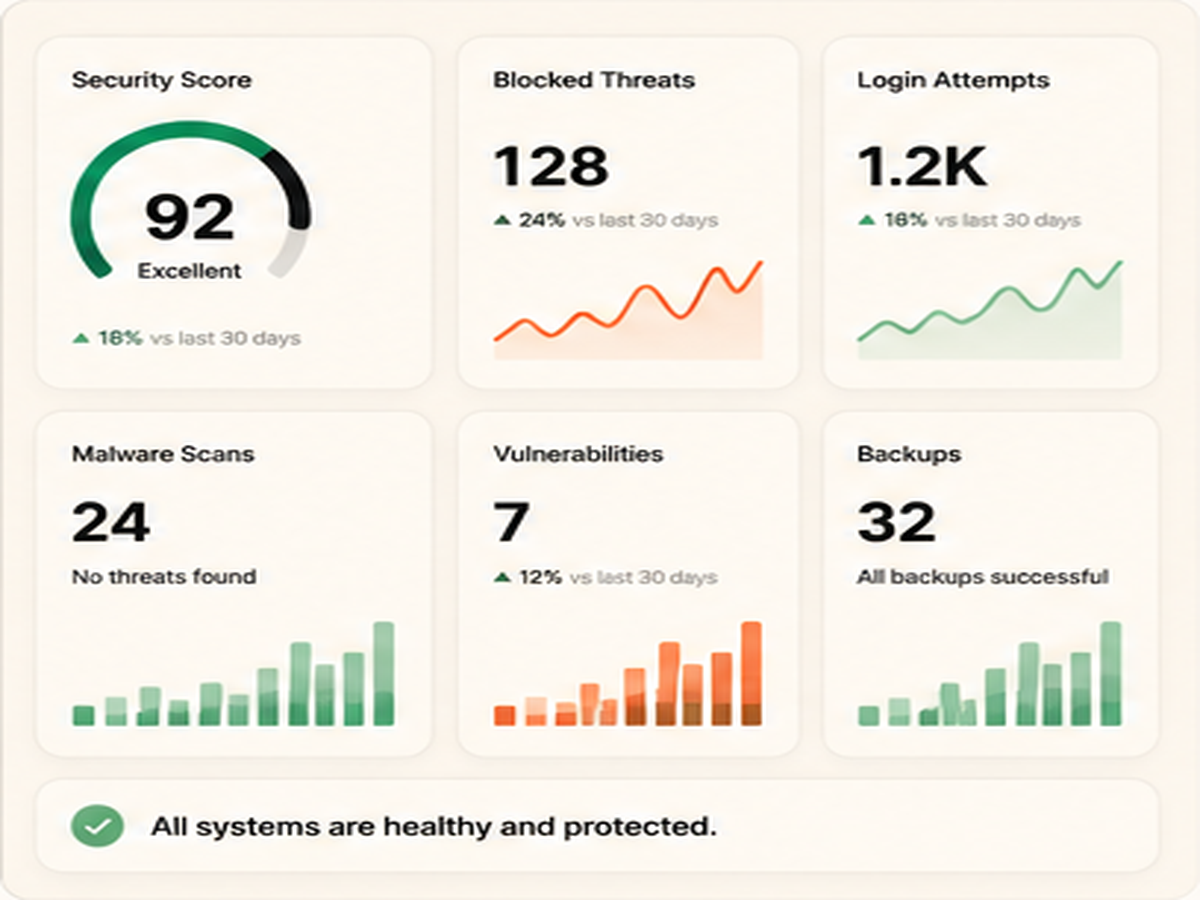Click the "Malware Scans" card title
The width and height of the screenshot is (1200, 900).
[163, 454]
